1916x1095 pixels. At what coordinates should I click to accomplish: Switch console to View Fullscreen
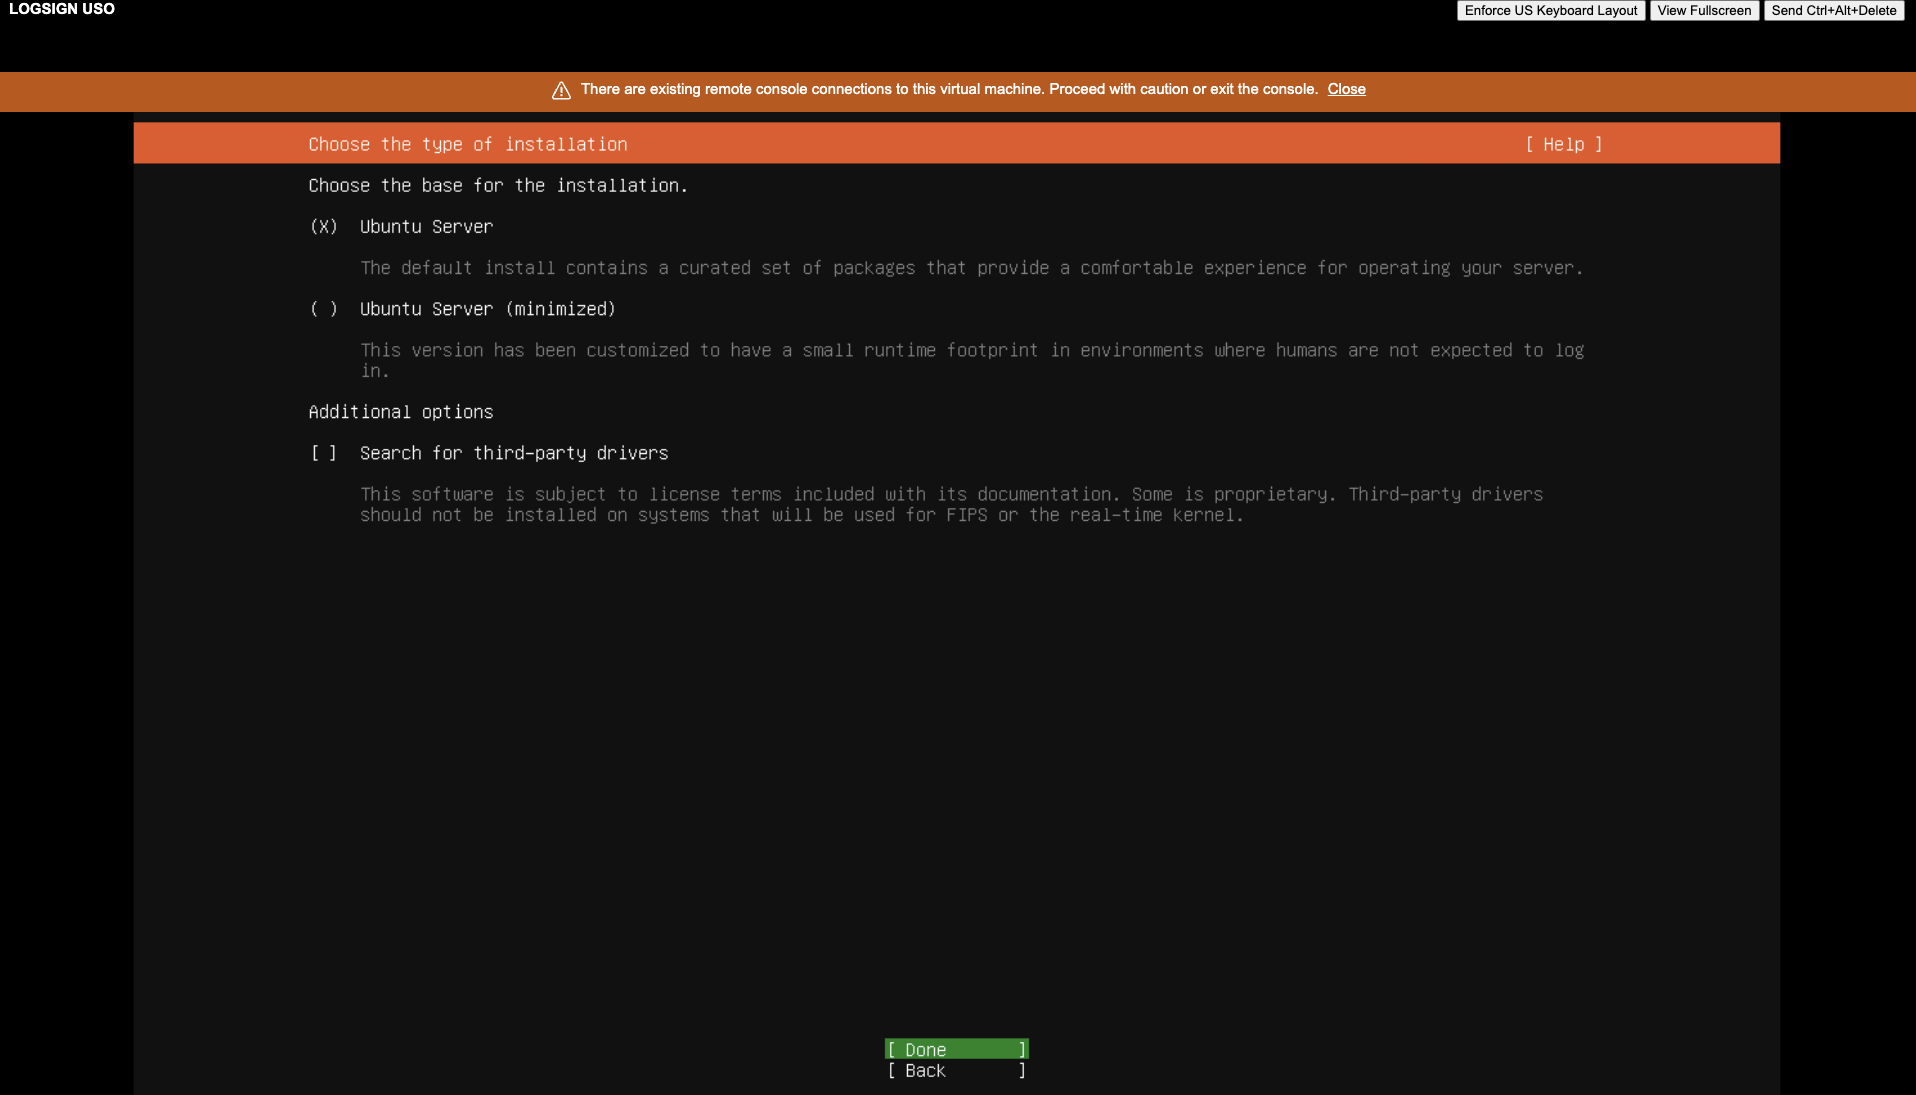[x=1704, y=11]
